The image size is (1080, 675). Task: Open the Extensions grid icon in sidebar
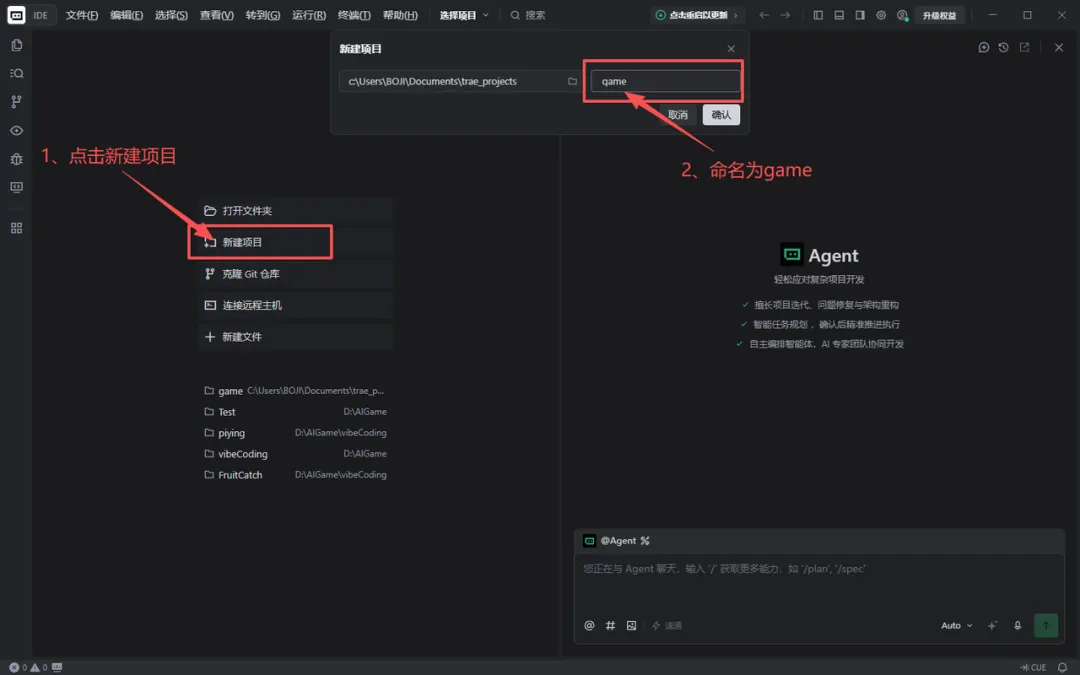(x=17, y=228)
